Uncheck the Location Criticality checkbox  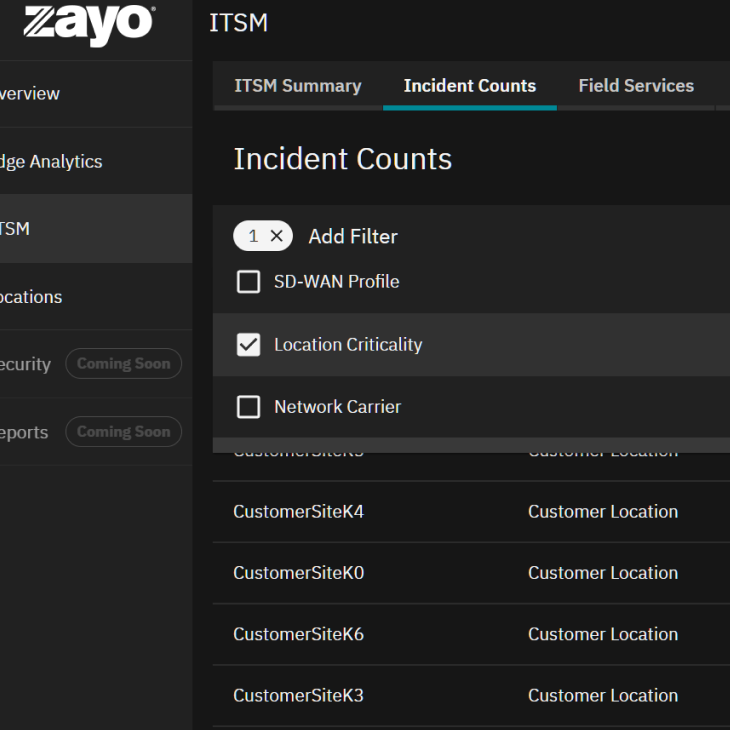249,345
